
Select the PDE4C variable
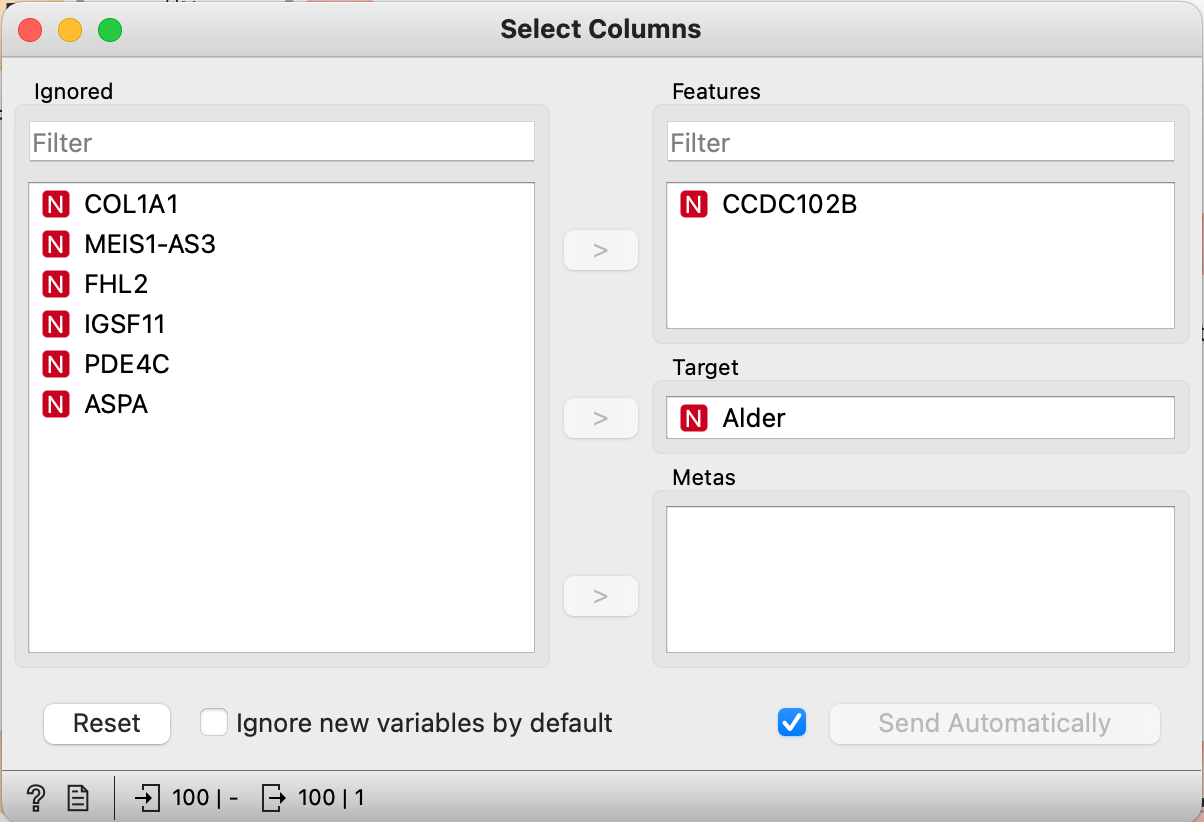(127, 364)
